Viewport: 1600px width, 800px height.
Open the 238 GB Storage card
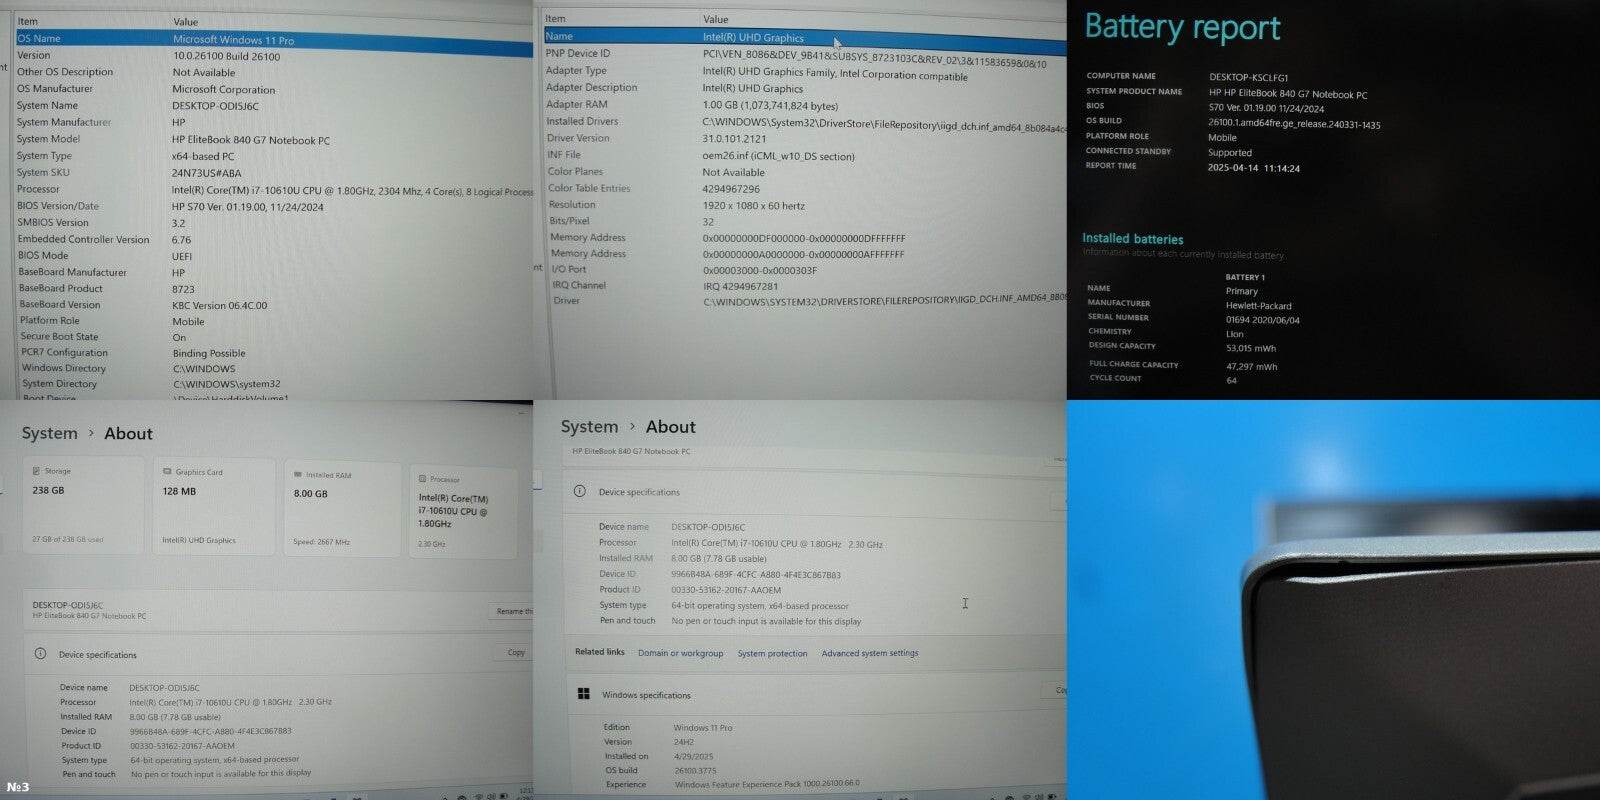click(x=83, y=505)
